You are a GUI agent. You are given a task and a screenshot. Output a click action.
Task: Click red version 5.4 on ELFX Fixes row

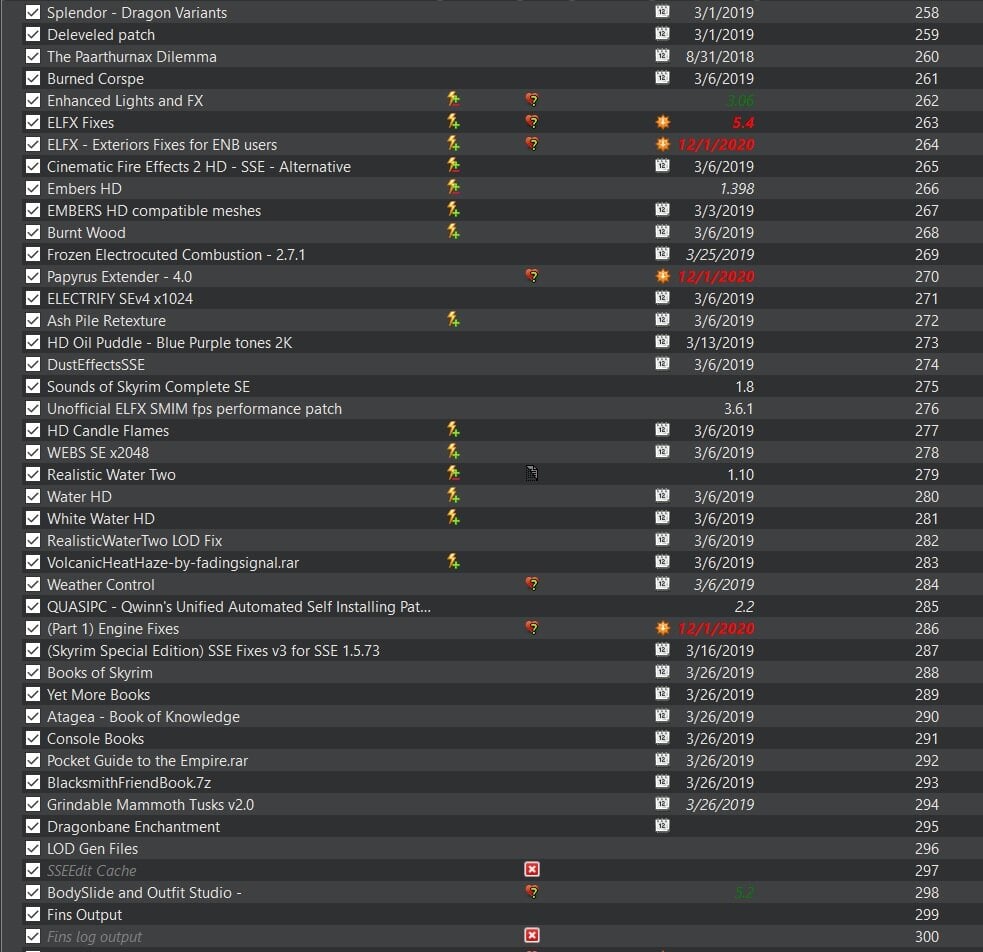(743, 122)
